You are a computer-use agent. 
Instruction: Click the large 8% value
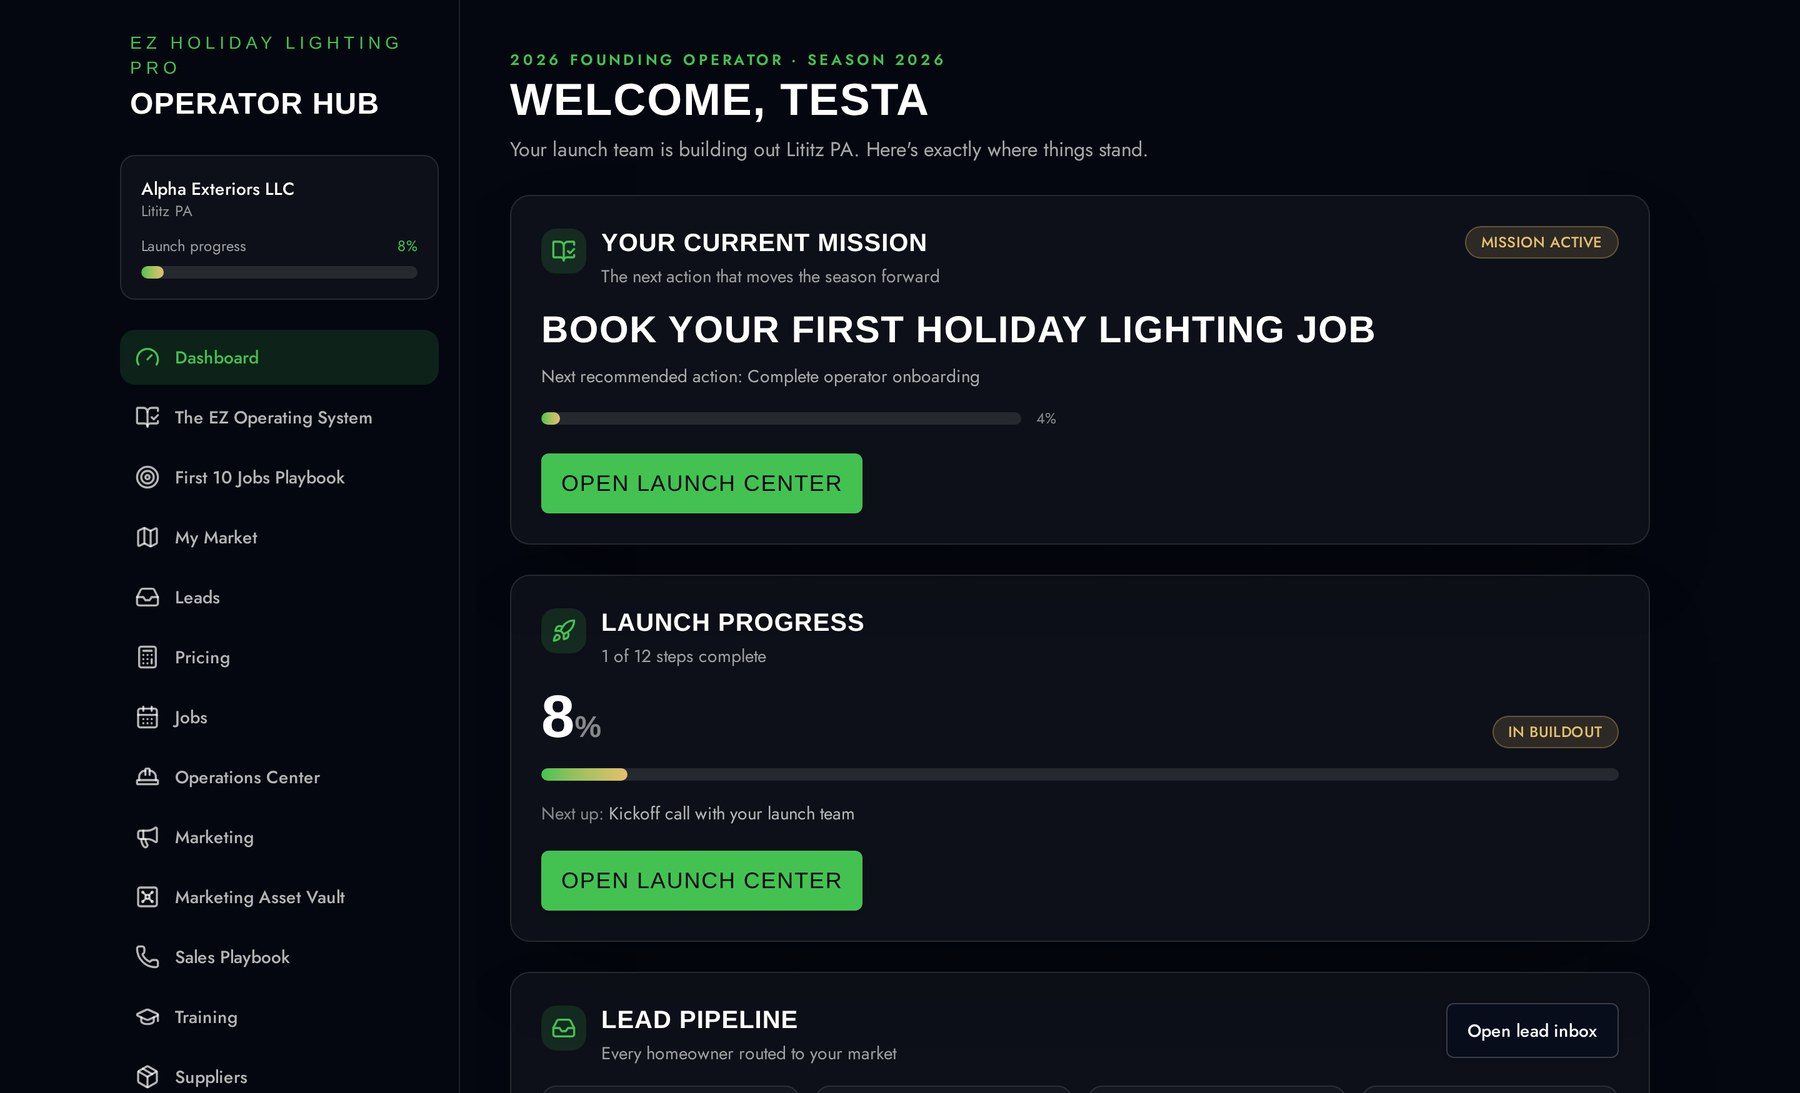(571, 718)
